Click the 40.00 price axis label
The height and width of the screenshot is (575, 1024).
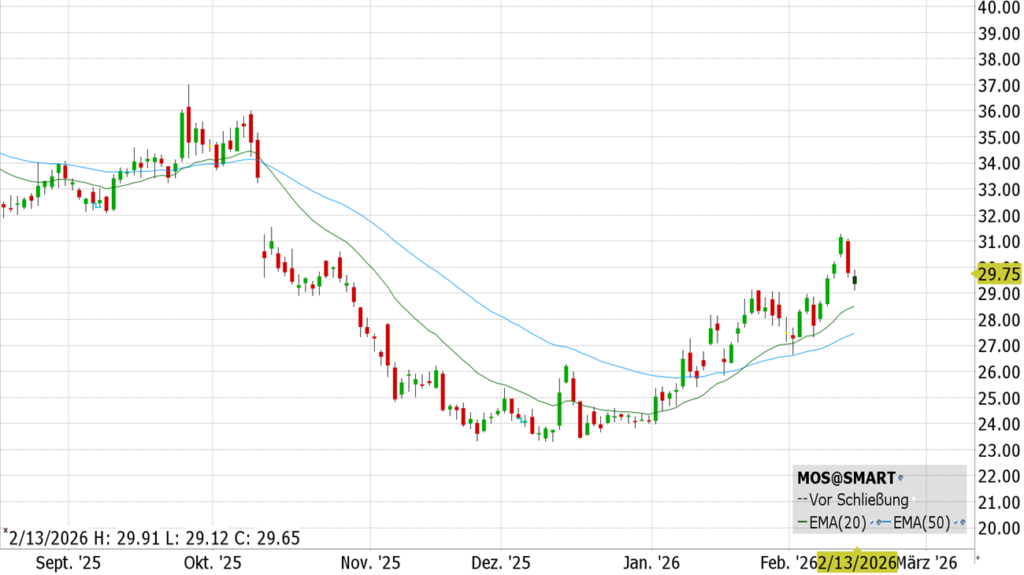998,7
